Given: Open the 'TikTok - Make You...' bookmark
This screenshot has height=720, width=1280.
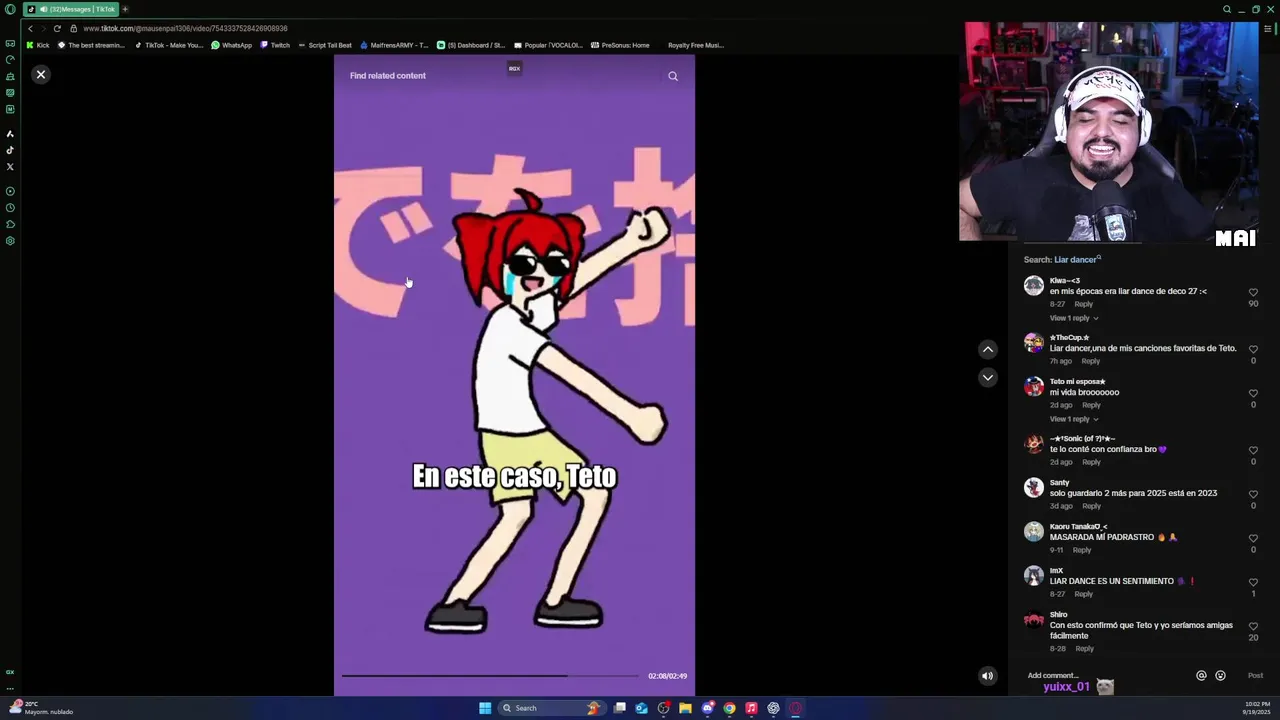Looking at the screenshot, I should point(169,45).
